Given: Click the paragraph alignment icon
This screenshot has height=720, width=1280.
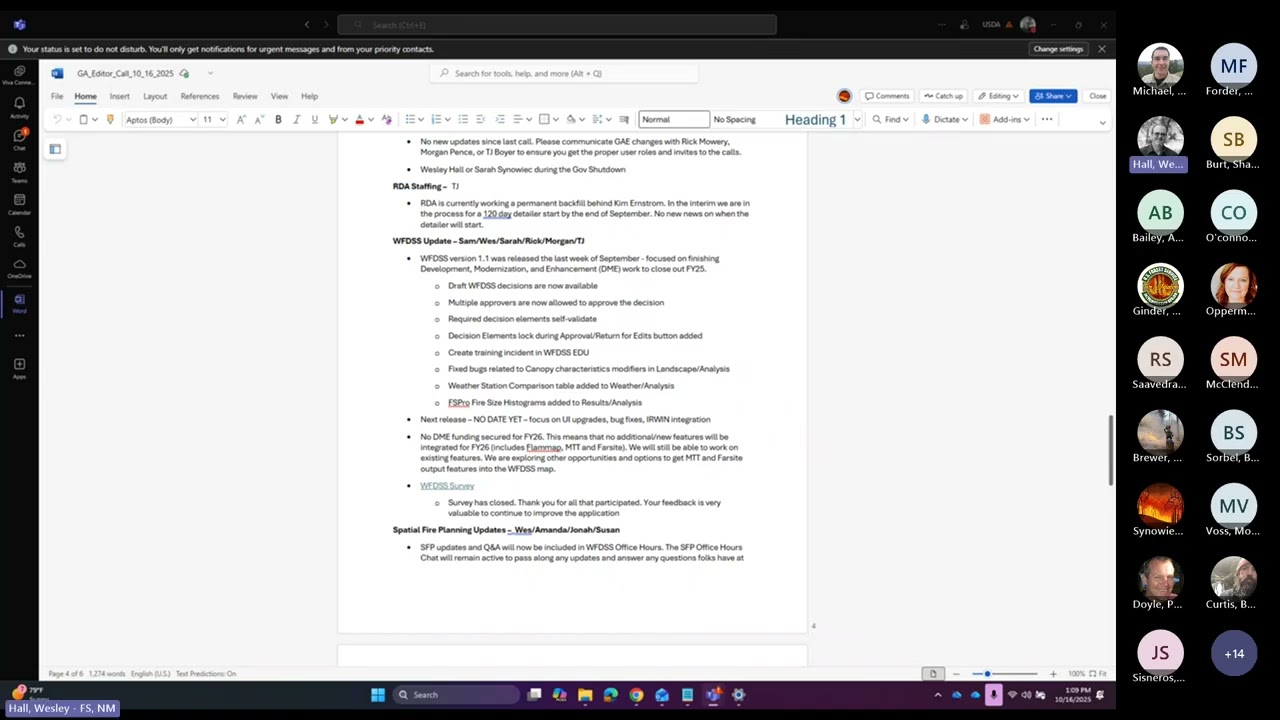Looking at the screenshot, I should click(x=517, y=119).
